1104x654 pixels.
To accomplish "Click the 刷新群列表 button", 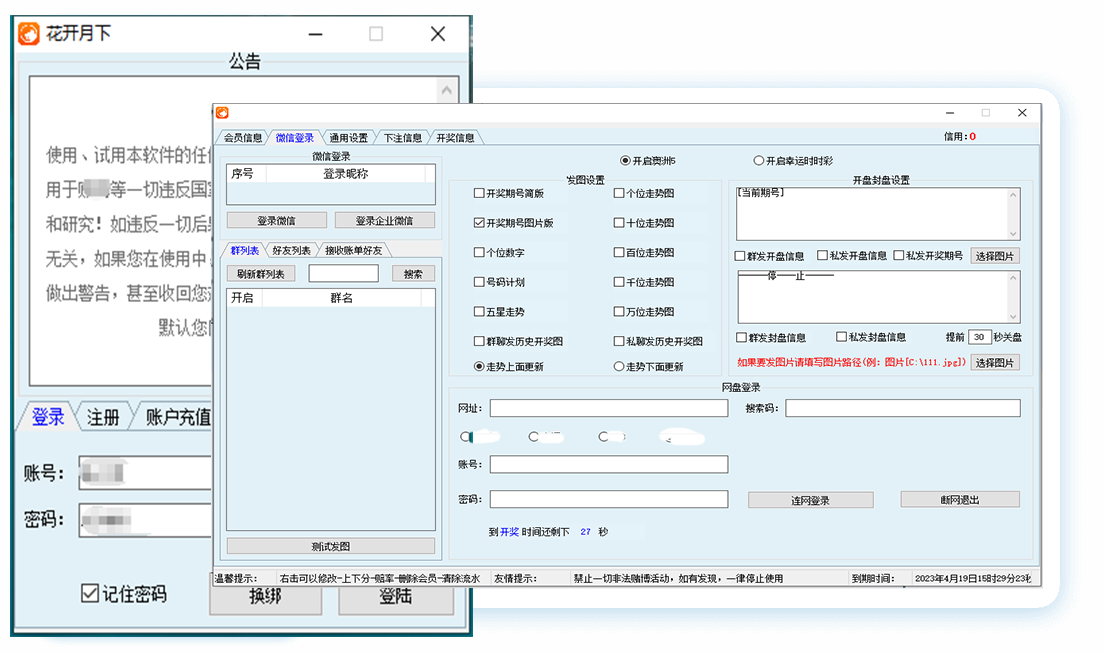I will [x=260, y=272].
